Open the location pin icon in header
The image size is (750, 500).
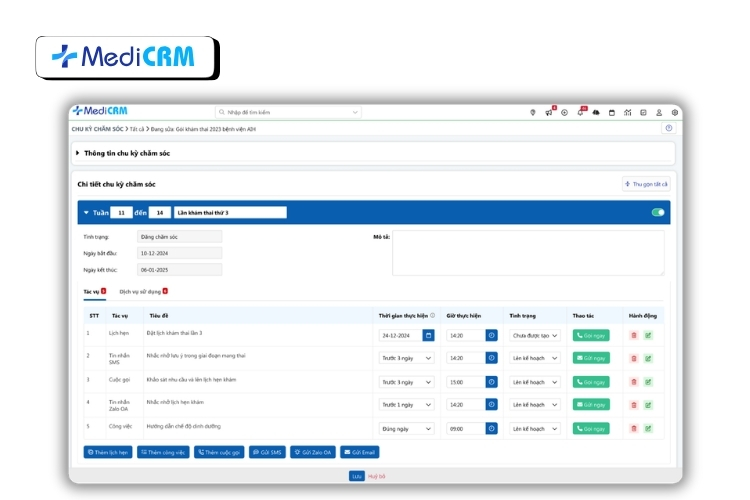(x=532, y=112)
